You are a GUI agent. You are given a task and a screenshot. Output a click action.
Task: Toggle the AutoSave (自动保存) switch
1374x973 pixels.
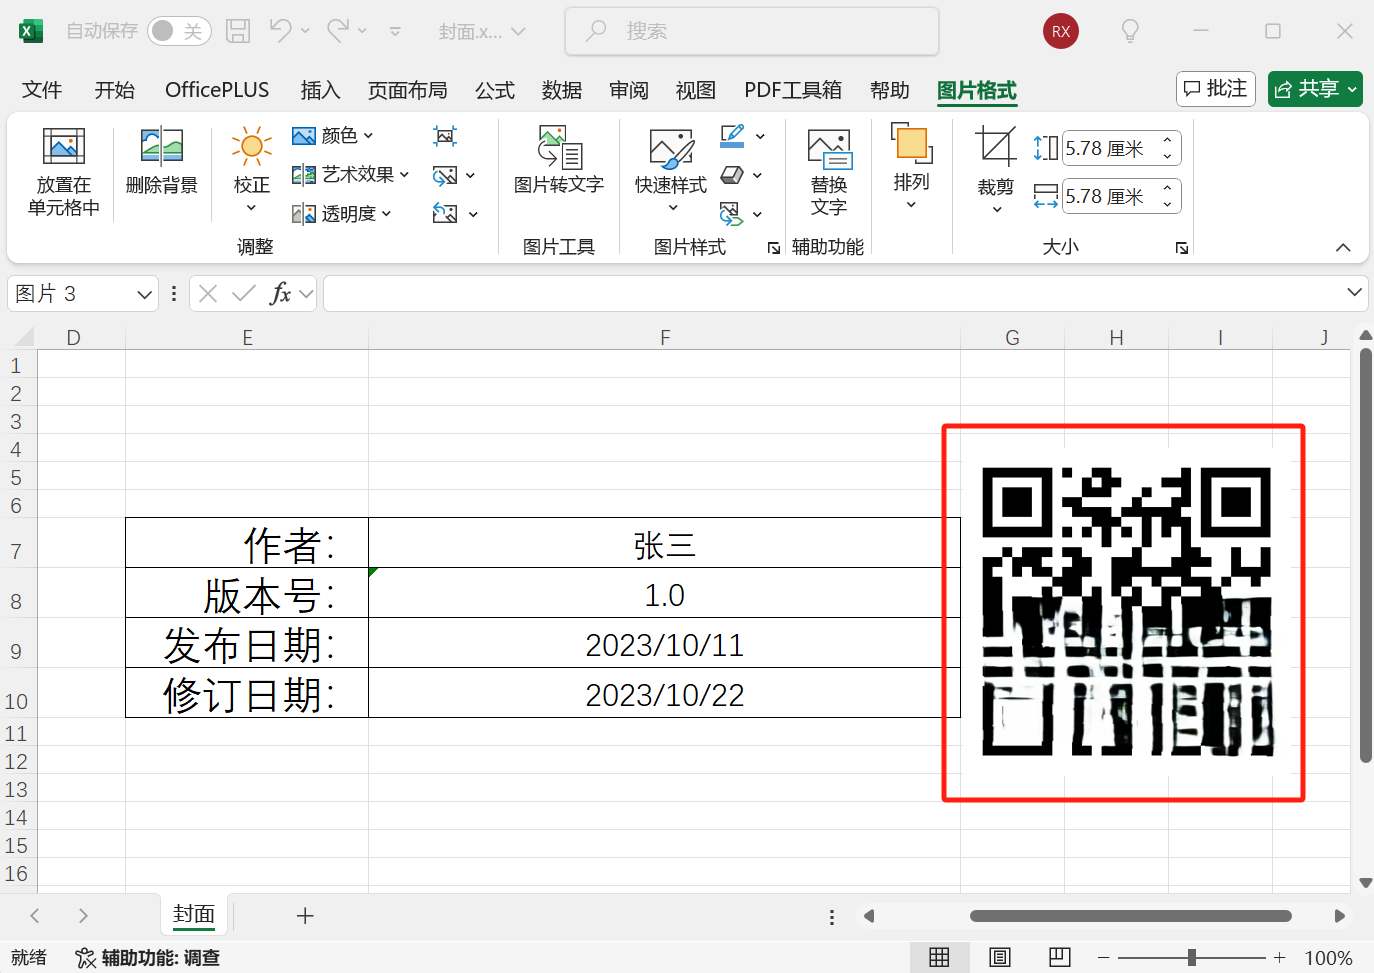(x=179, y=31)
